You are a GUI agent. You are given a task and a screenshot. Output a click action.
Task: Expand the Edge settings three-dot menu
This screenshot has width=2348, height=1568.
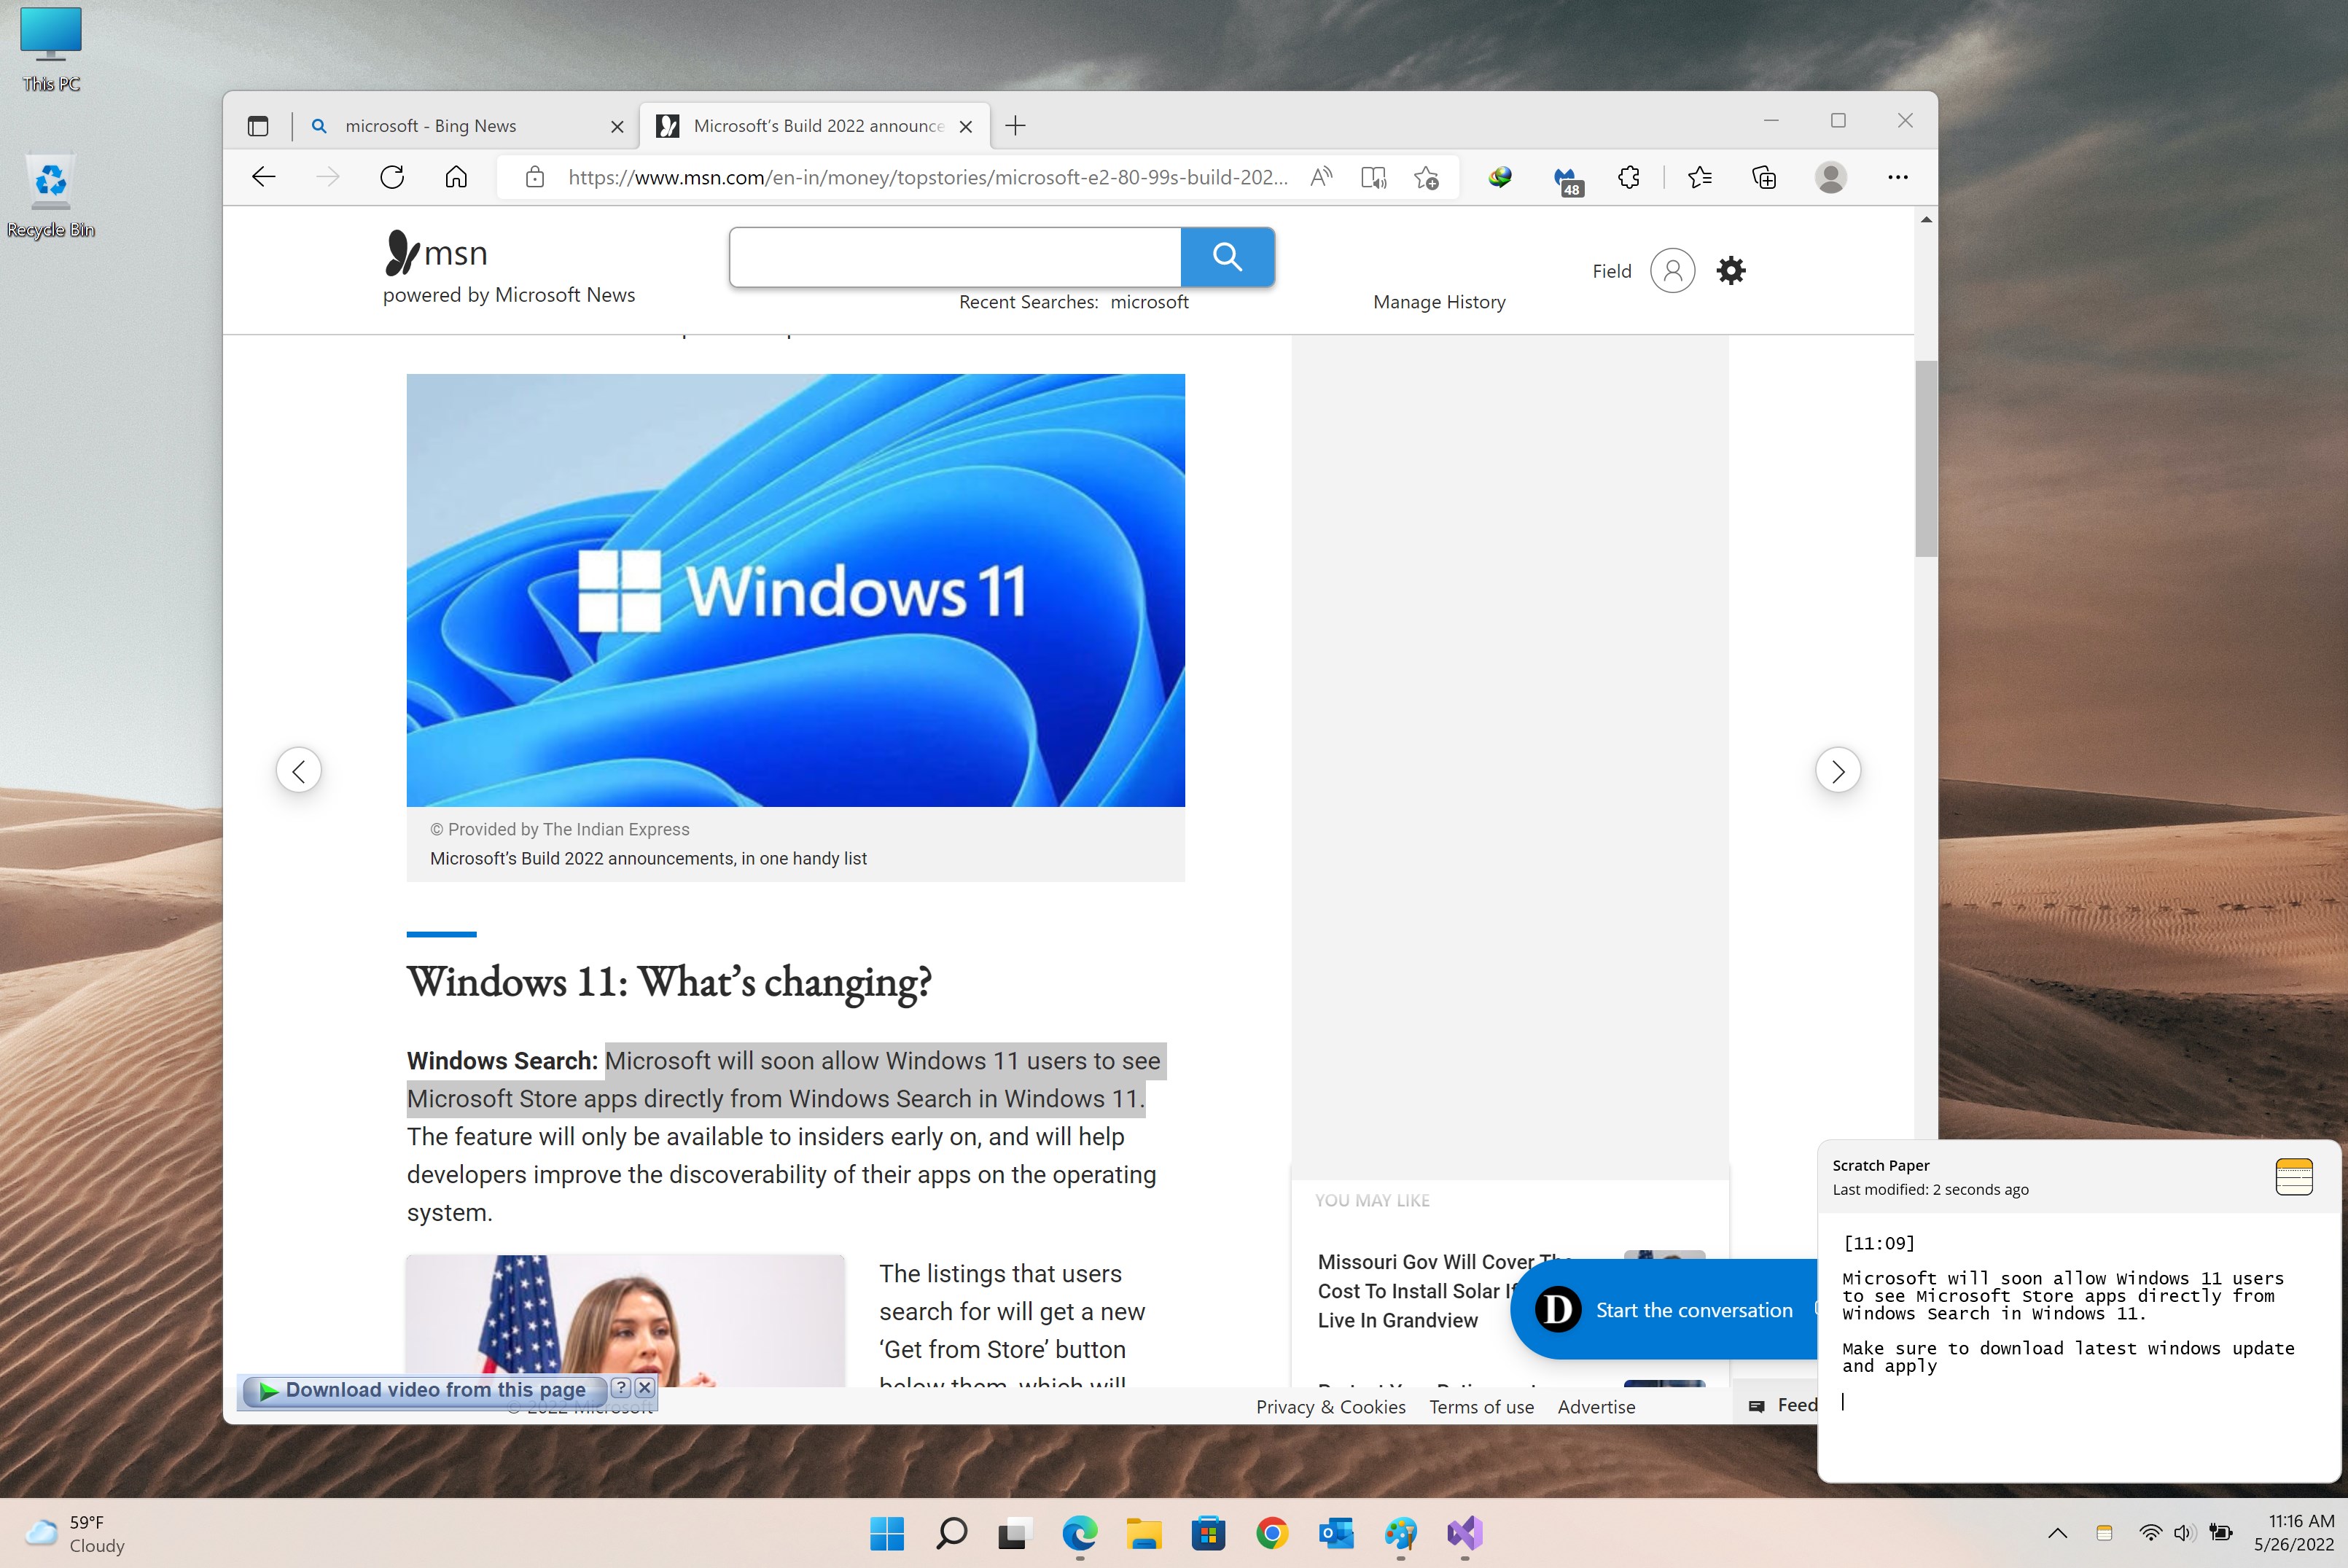pyautogui.click(x=1898, y=175)
